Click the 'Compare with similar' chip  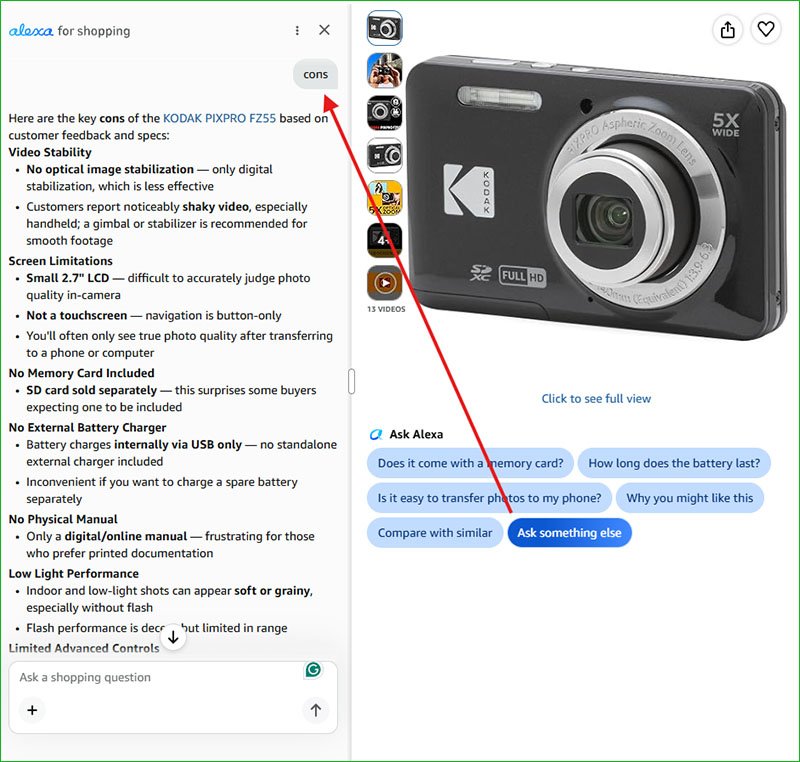click(435, 533)
